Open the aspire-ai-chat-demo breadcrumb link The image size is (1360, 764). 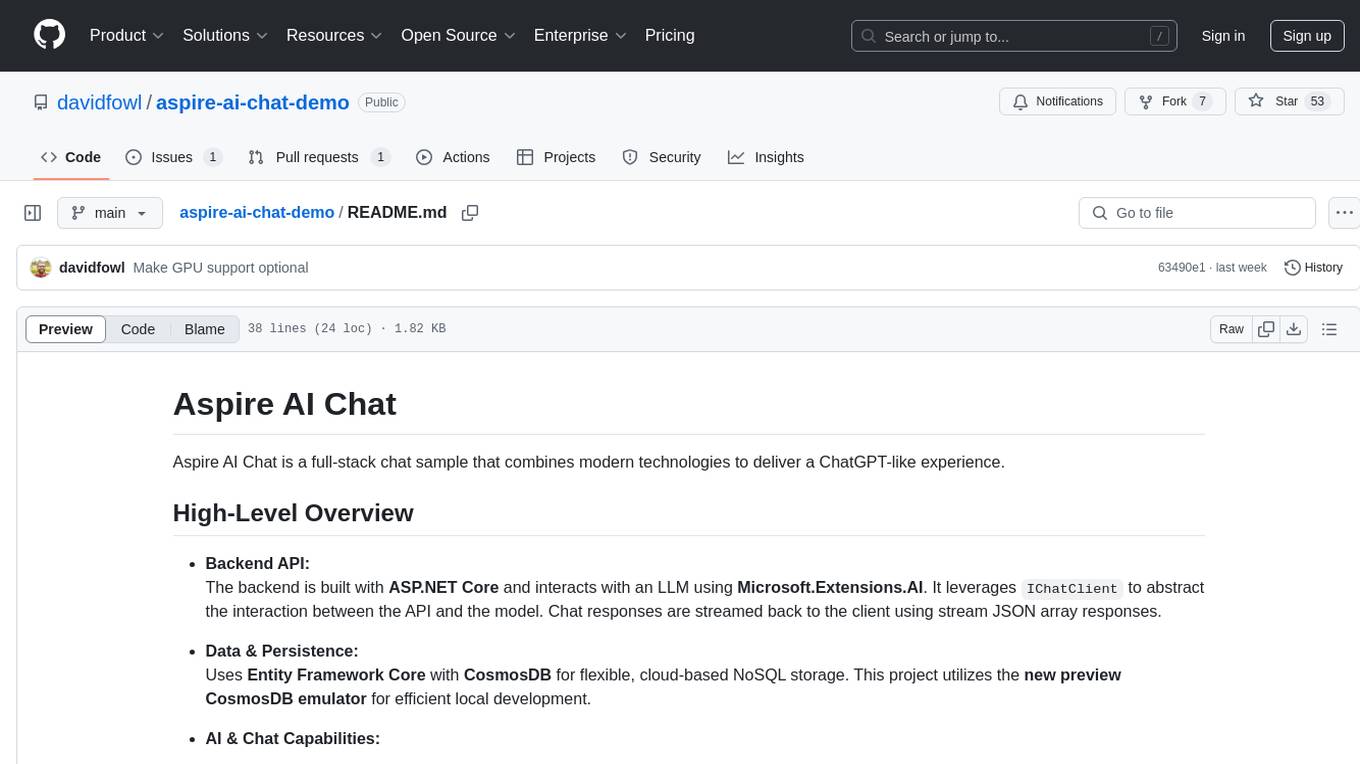257,213
